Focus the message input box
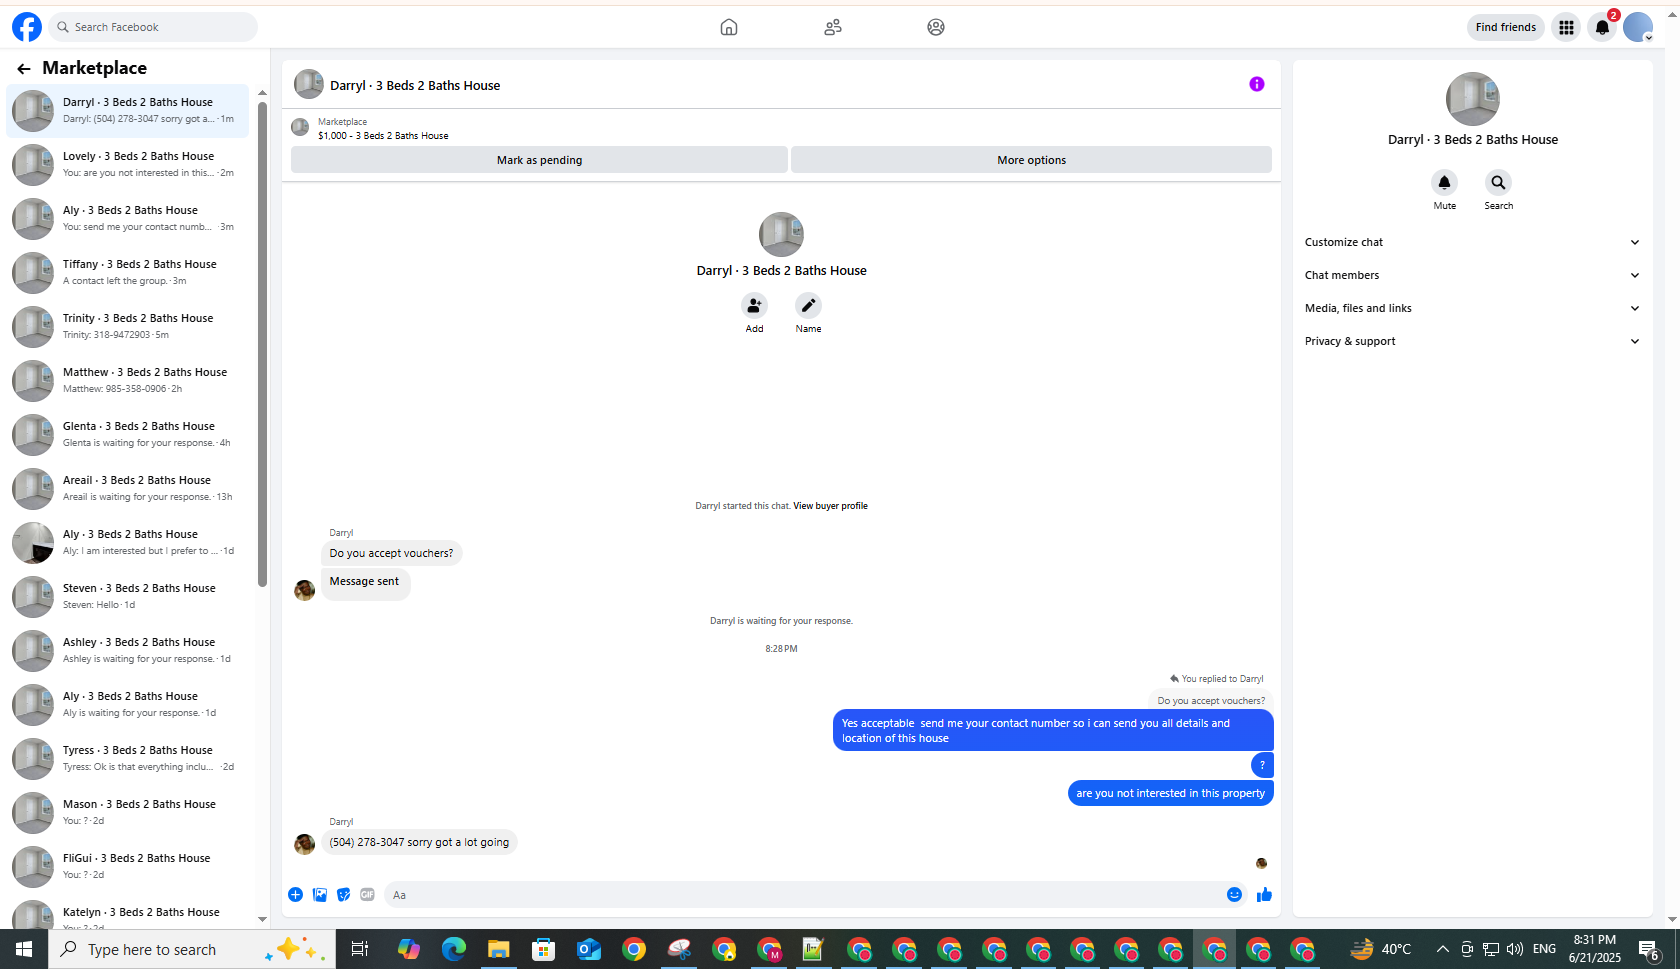Screen dimensions: 1680x969 coord(802,895)
